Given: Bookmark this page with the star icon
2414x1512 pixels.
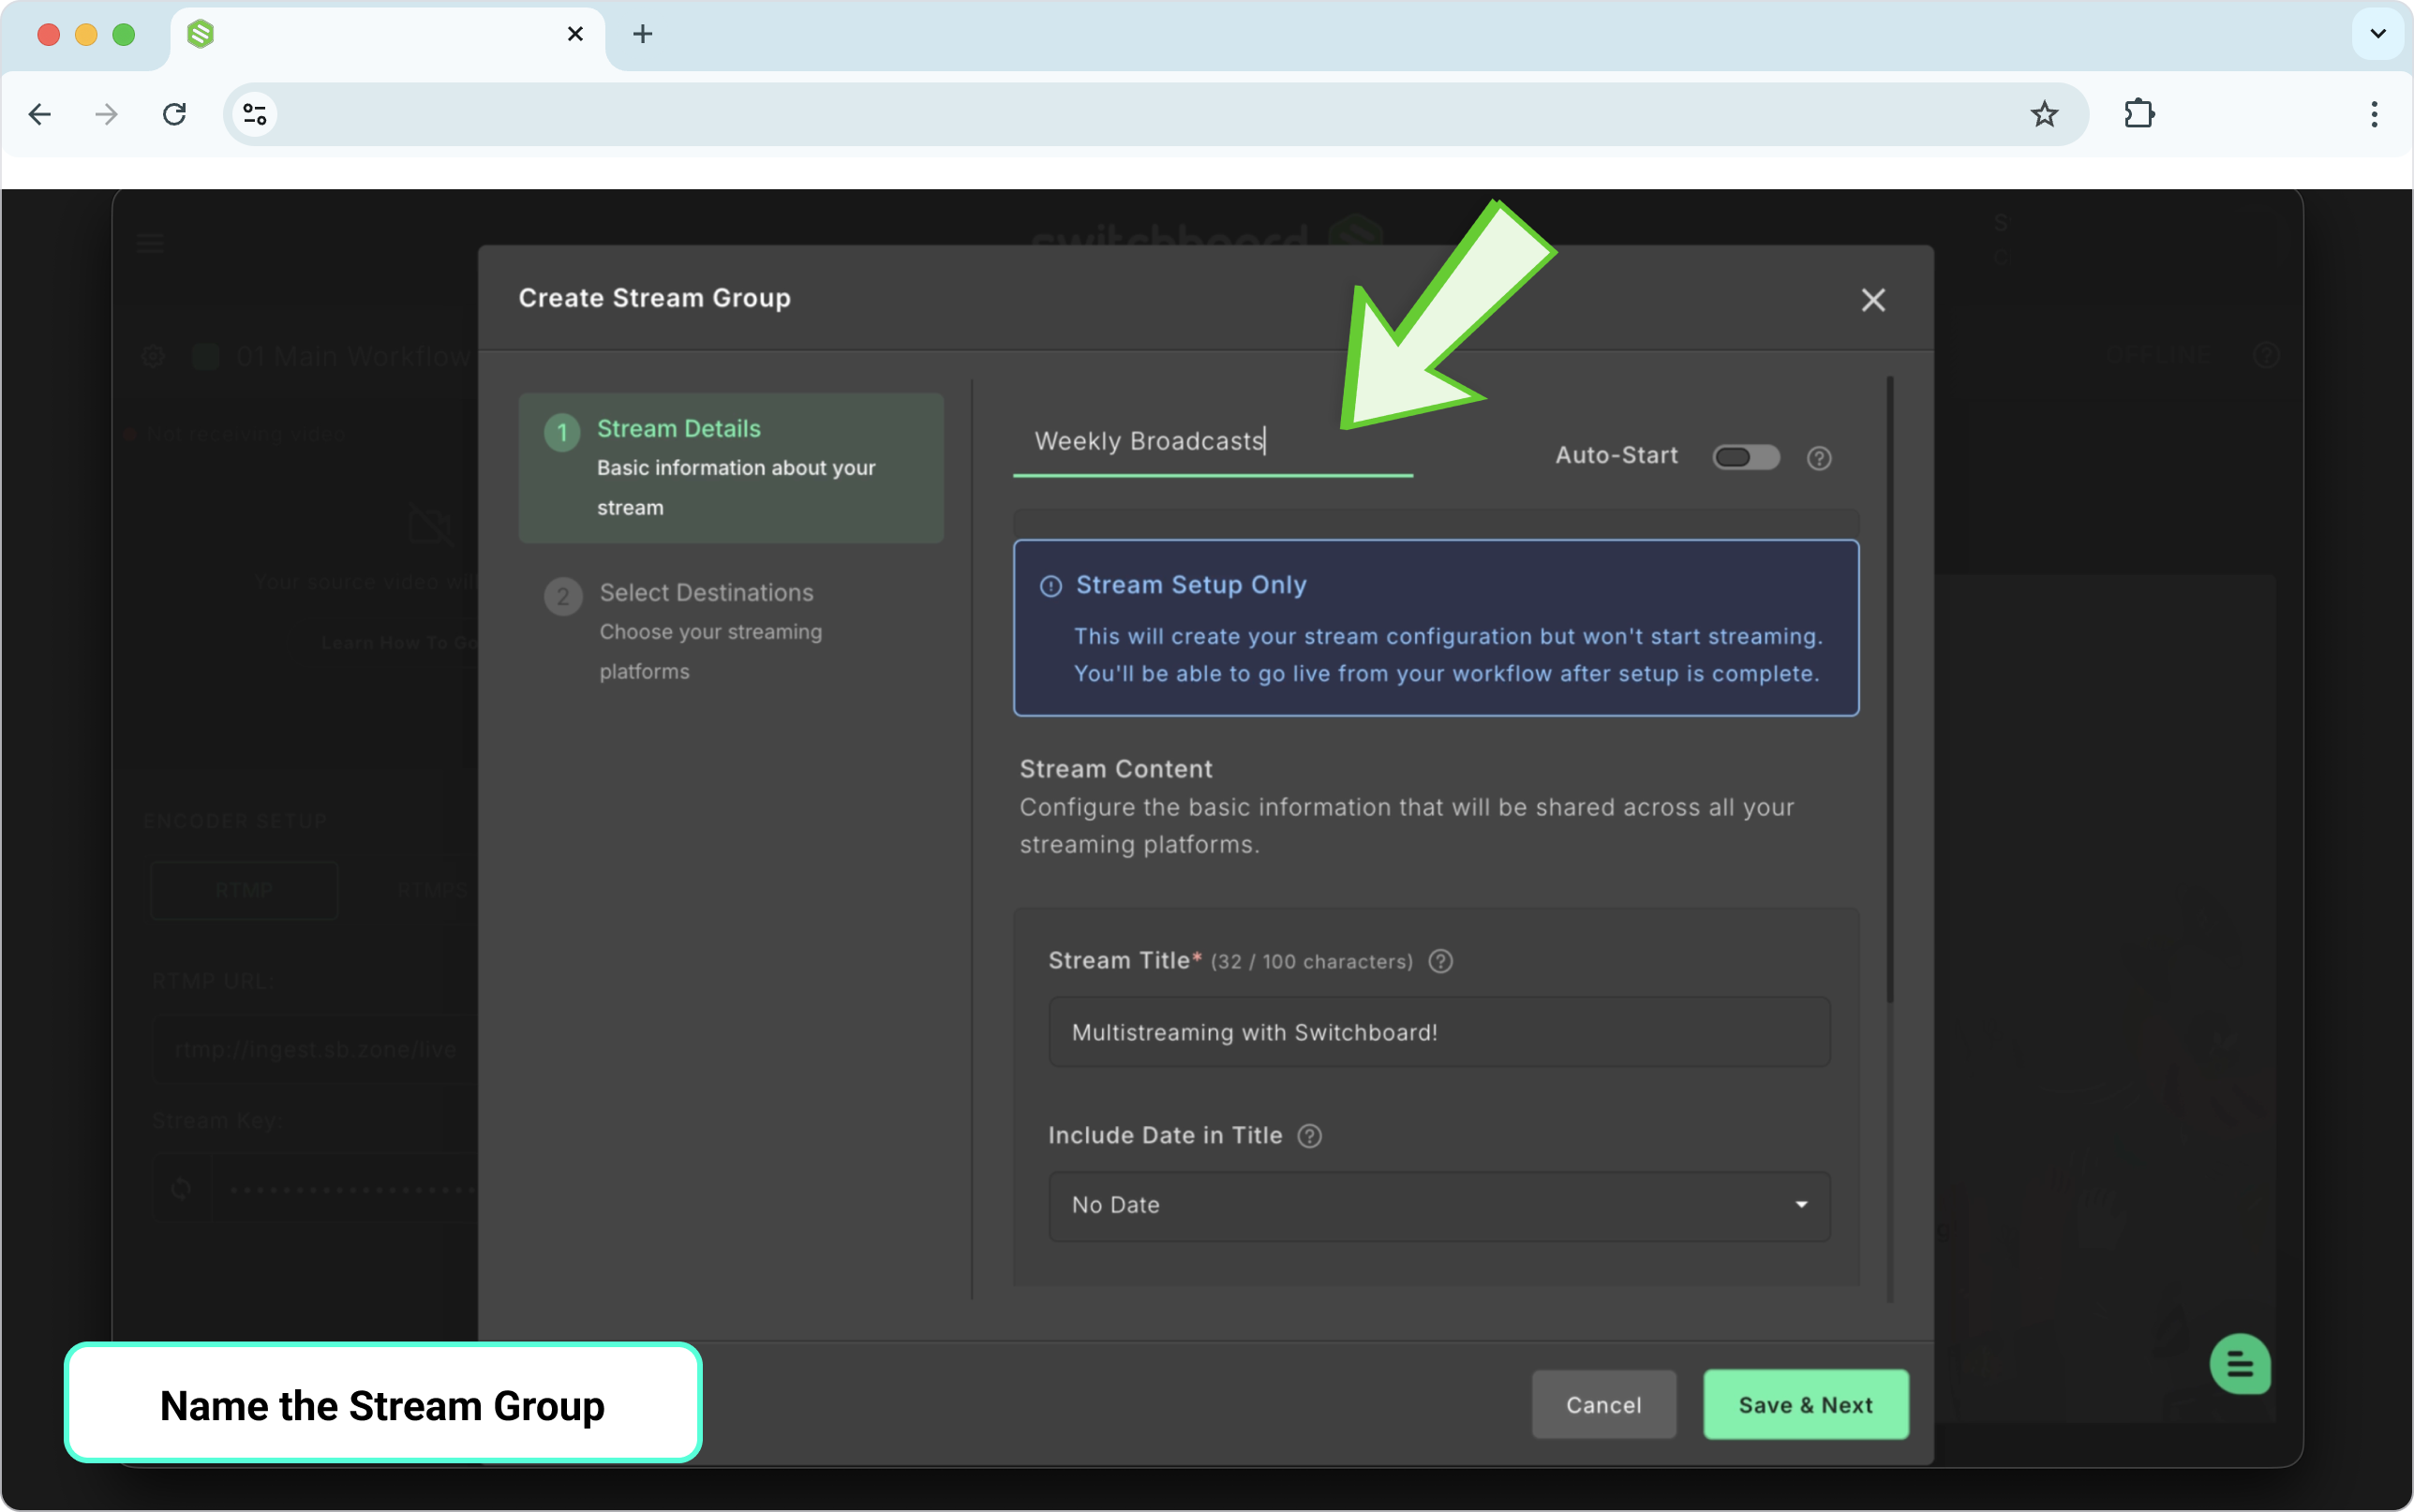Looking at the screenshot, I should (2044, 115).
